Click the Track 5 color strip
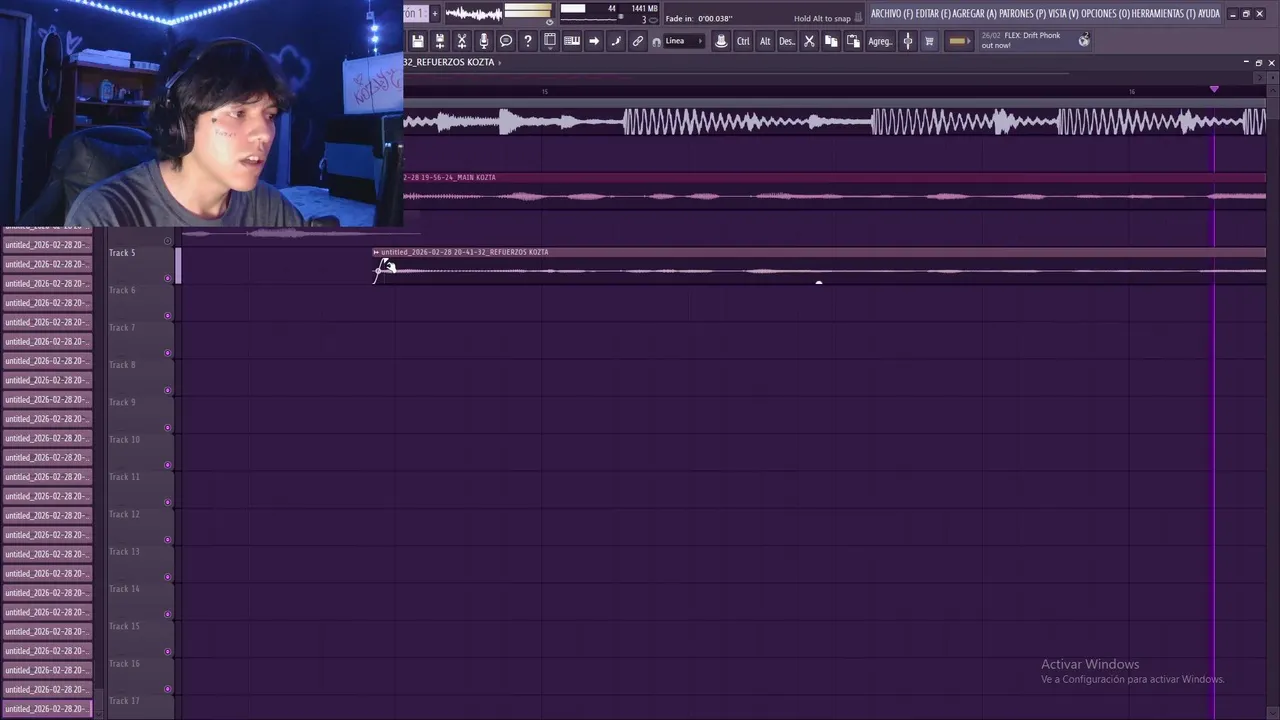This screenshot has height=720, width=1280. pyautogui.click(x=178, y=265)
